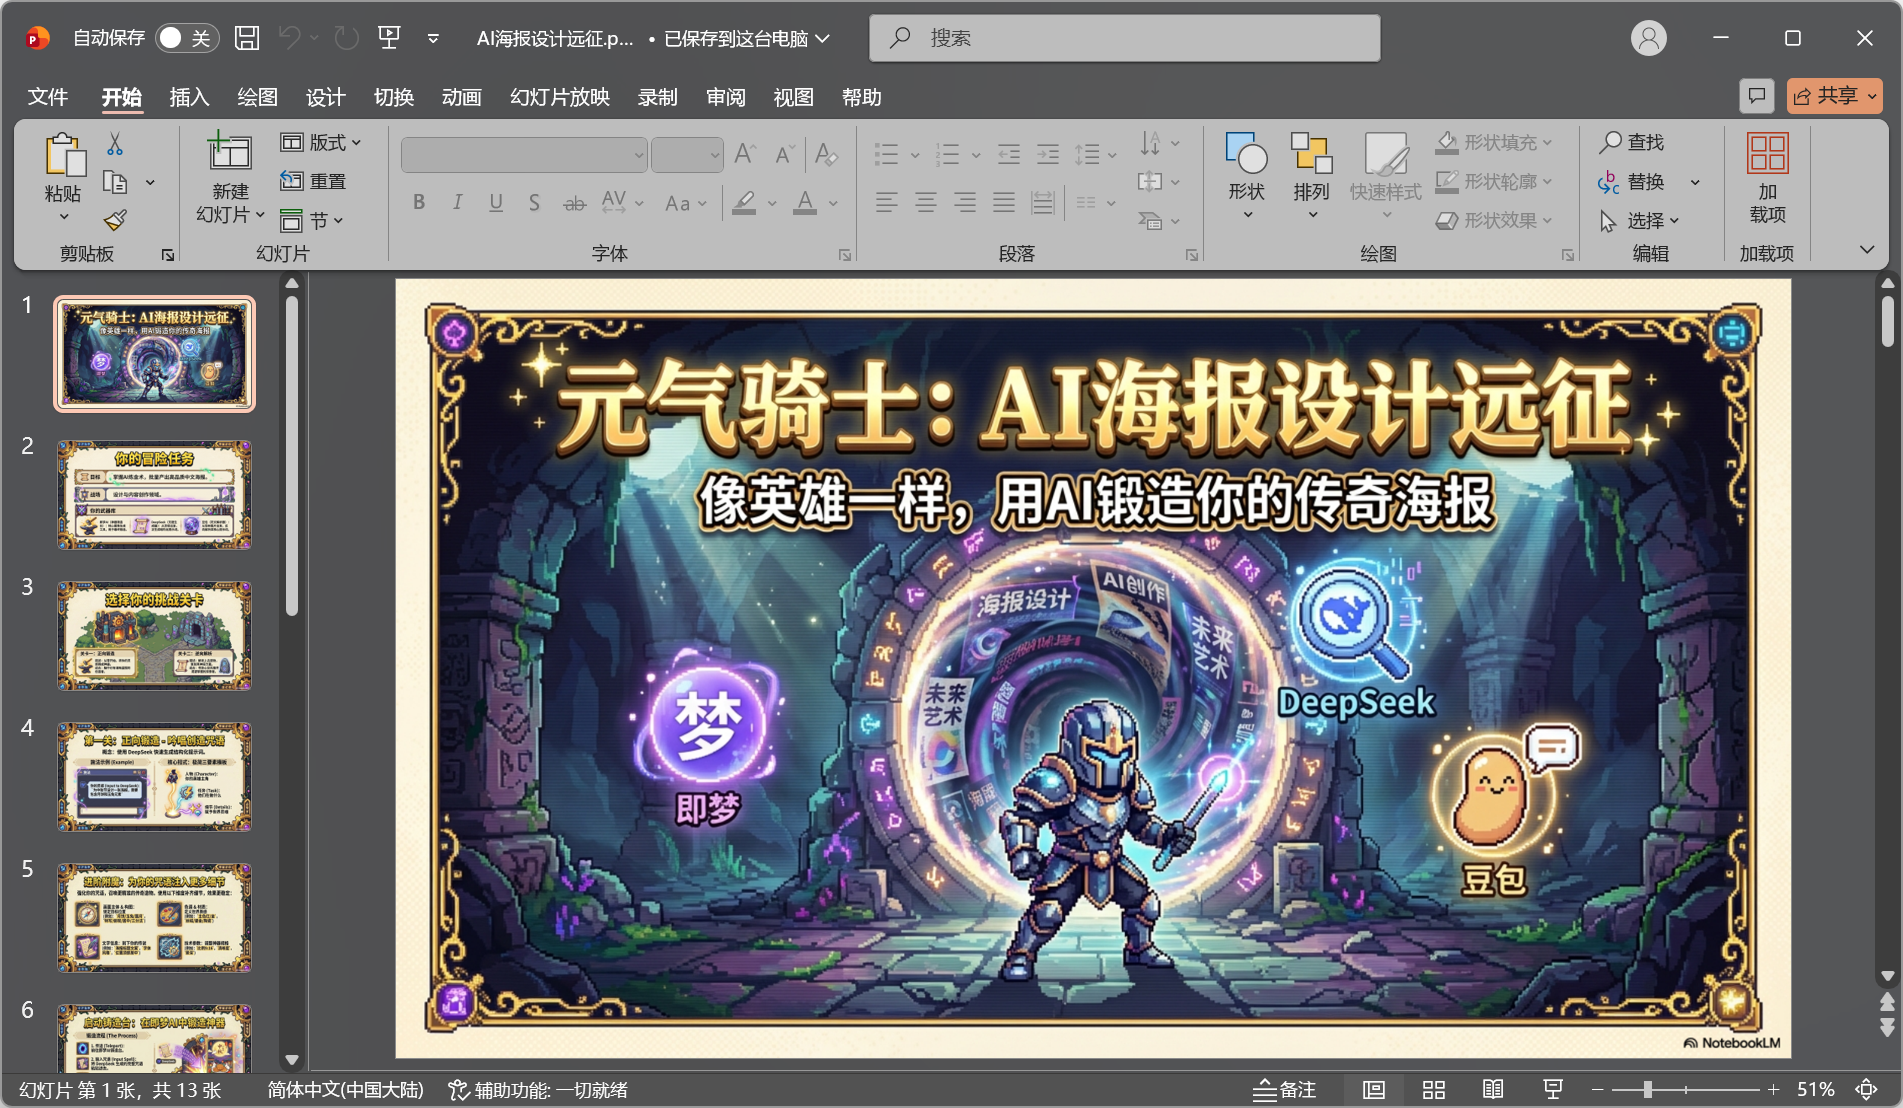The height and width of the screenshot is (1108, 1903).
Task: Toggle align text right
Action: click(965, 203)
